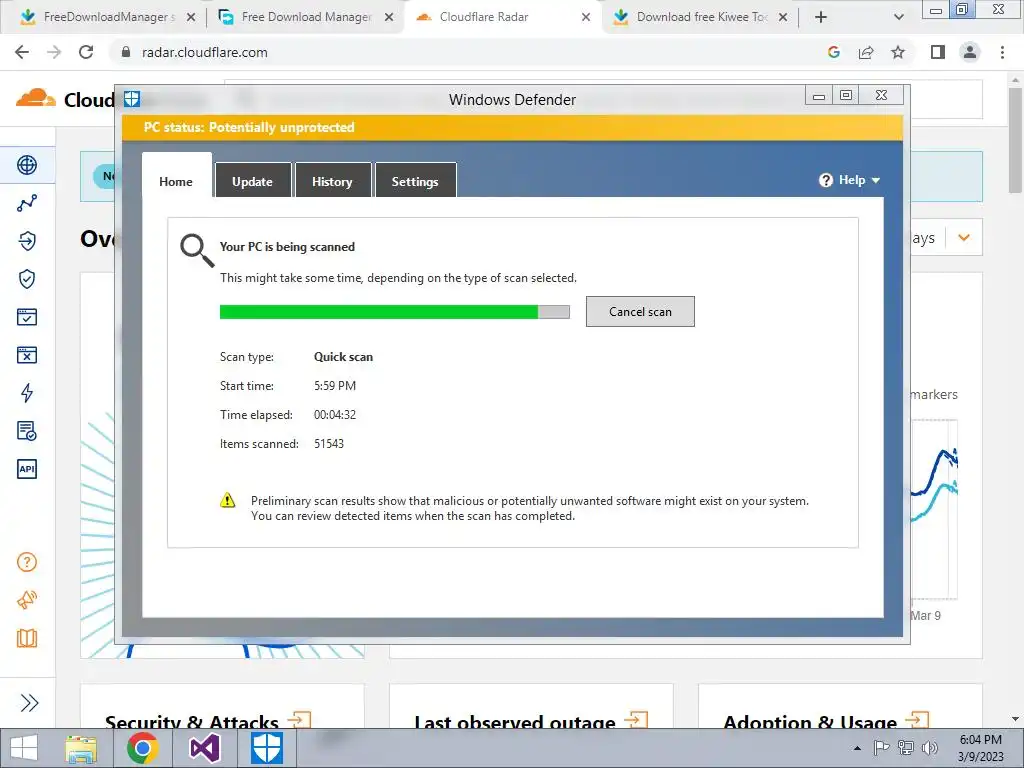
Task: Click the shield arrow sidebar icon in Radar
Action: point(27,241)
